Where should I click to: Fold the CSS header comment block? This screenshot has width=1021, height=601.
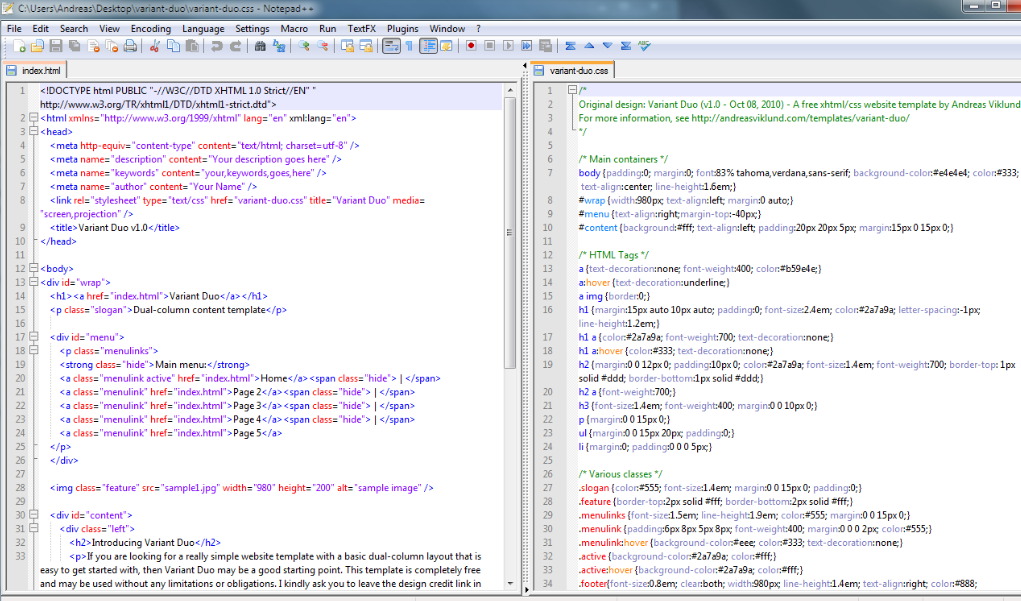tap(571, 90)
